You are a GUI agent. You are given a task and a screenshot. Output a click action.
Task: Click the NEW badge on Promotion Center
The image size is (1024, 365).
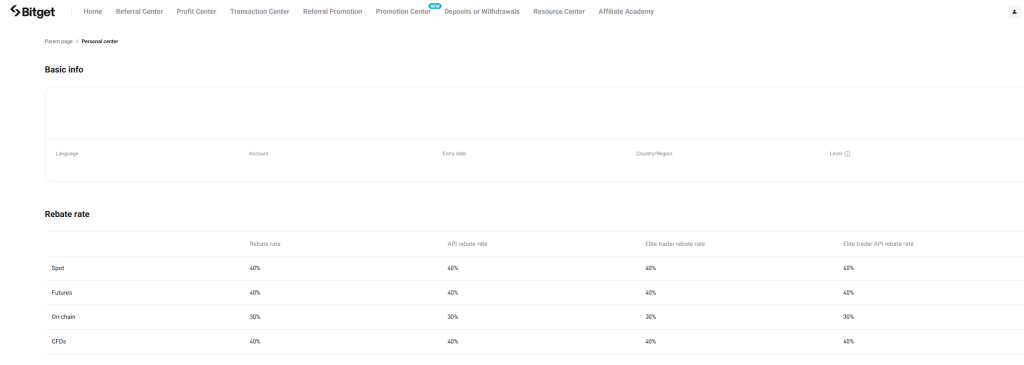[x=435, y=6]
